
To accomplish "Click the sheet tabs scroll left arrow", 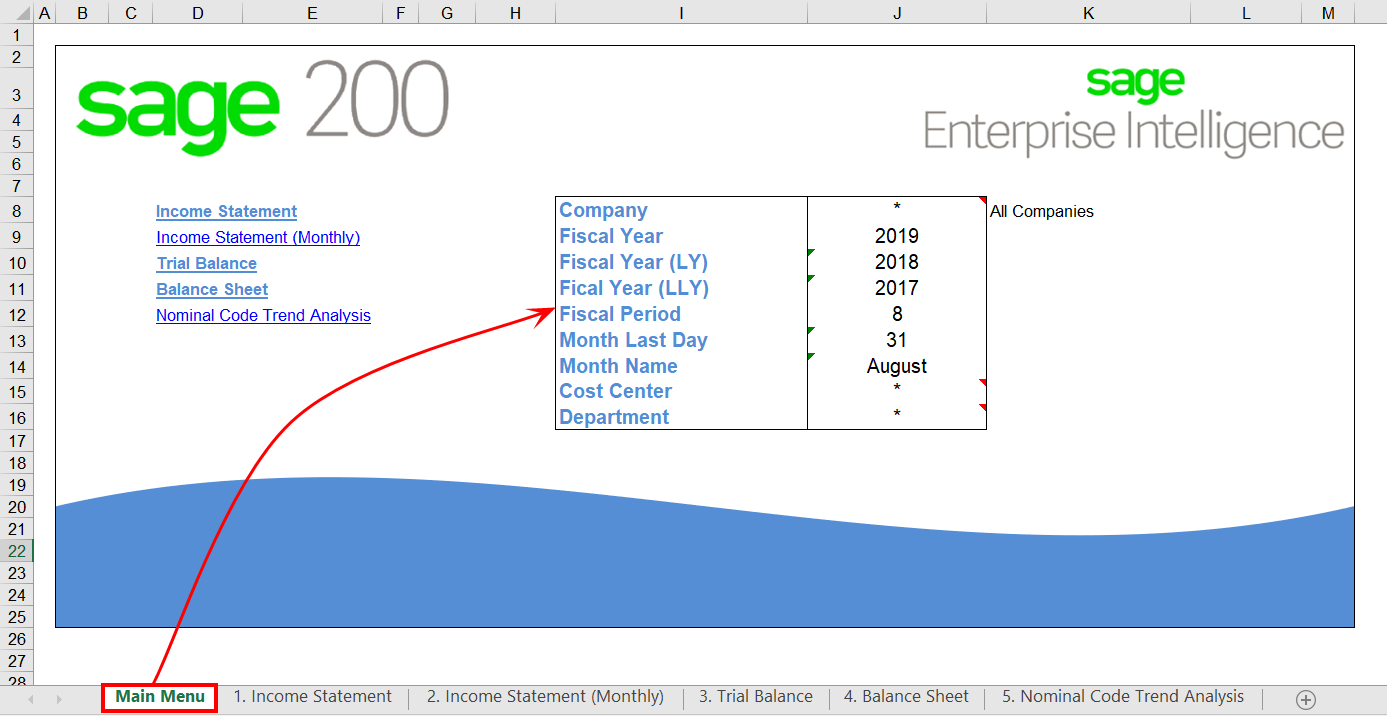I will click(x=30, y=699).
